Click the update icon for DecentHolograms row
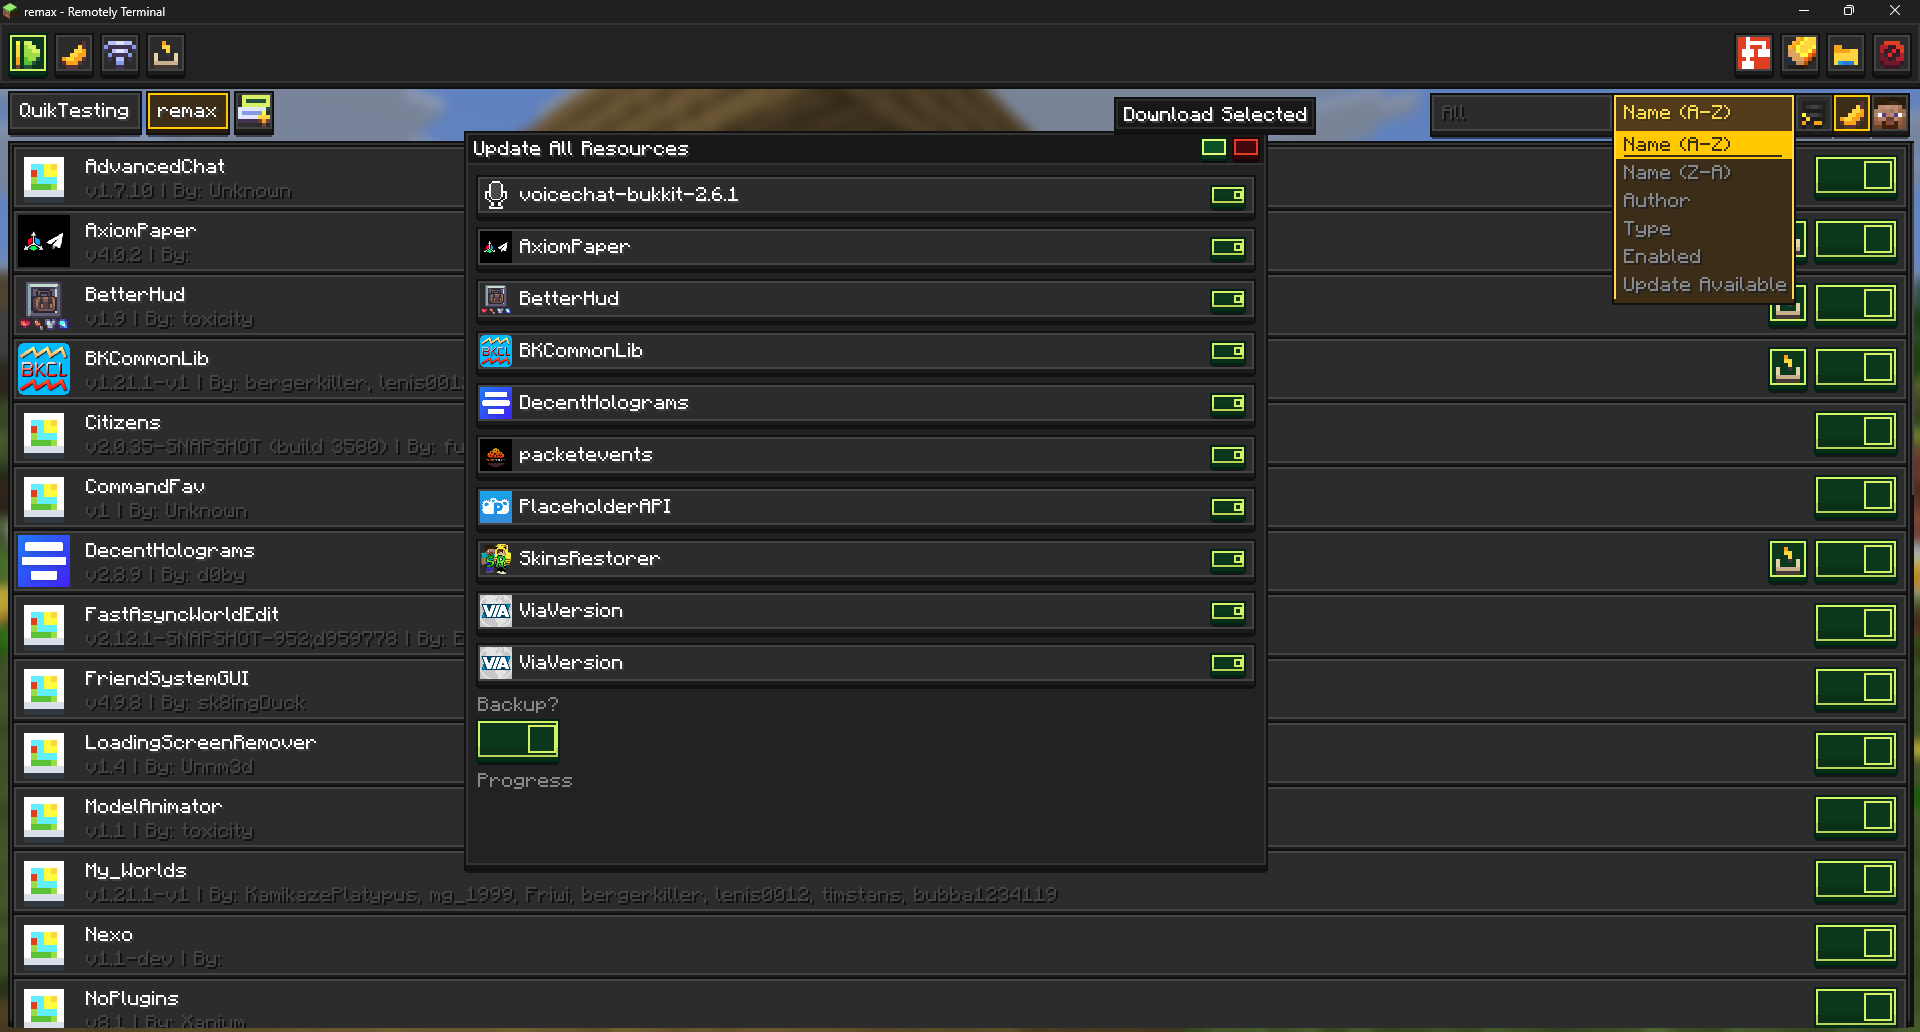Screen dimensions: 1920x1032 (x=1788, y=559)
